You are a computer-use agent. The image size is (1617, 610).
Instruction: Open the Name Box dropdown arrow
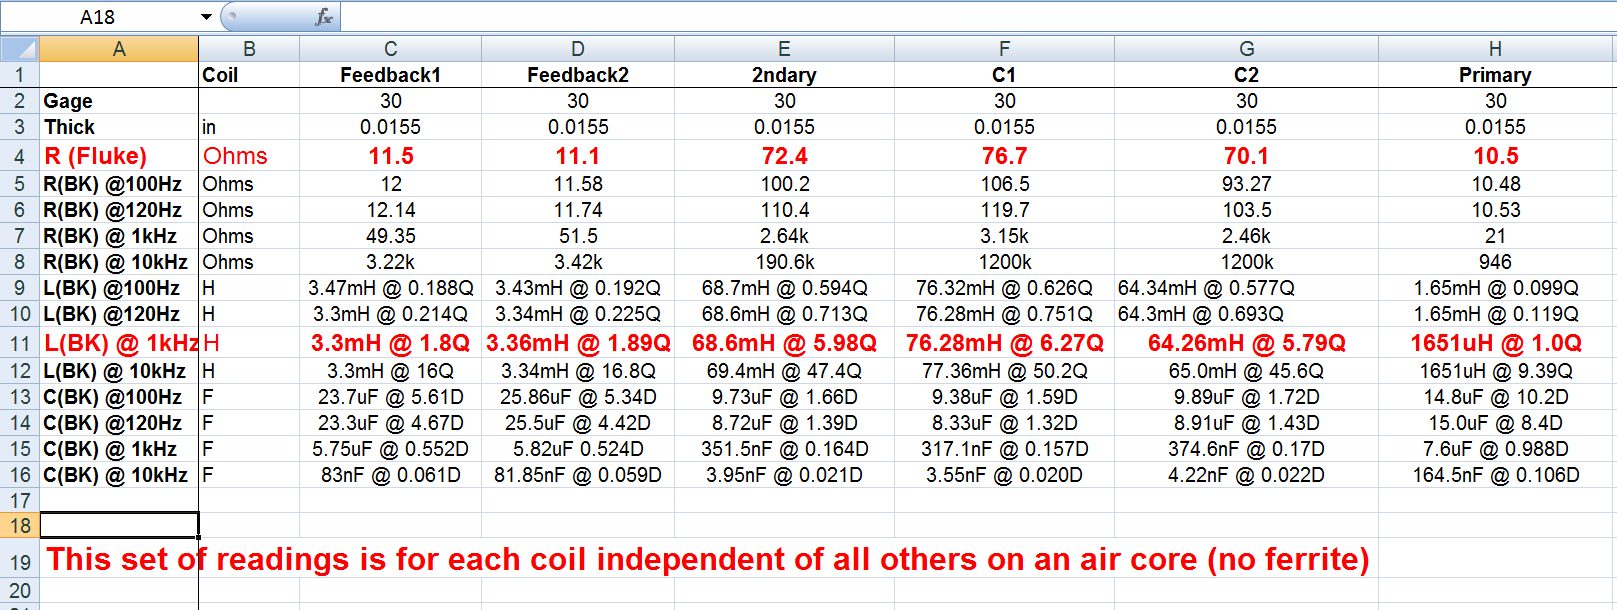click(x=206, y=17)
